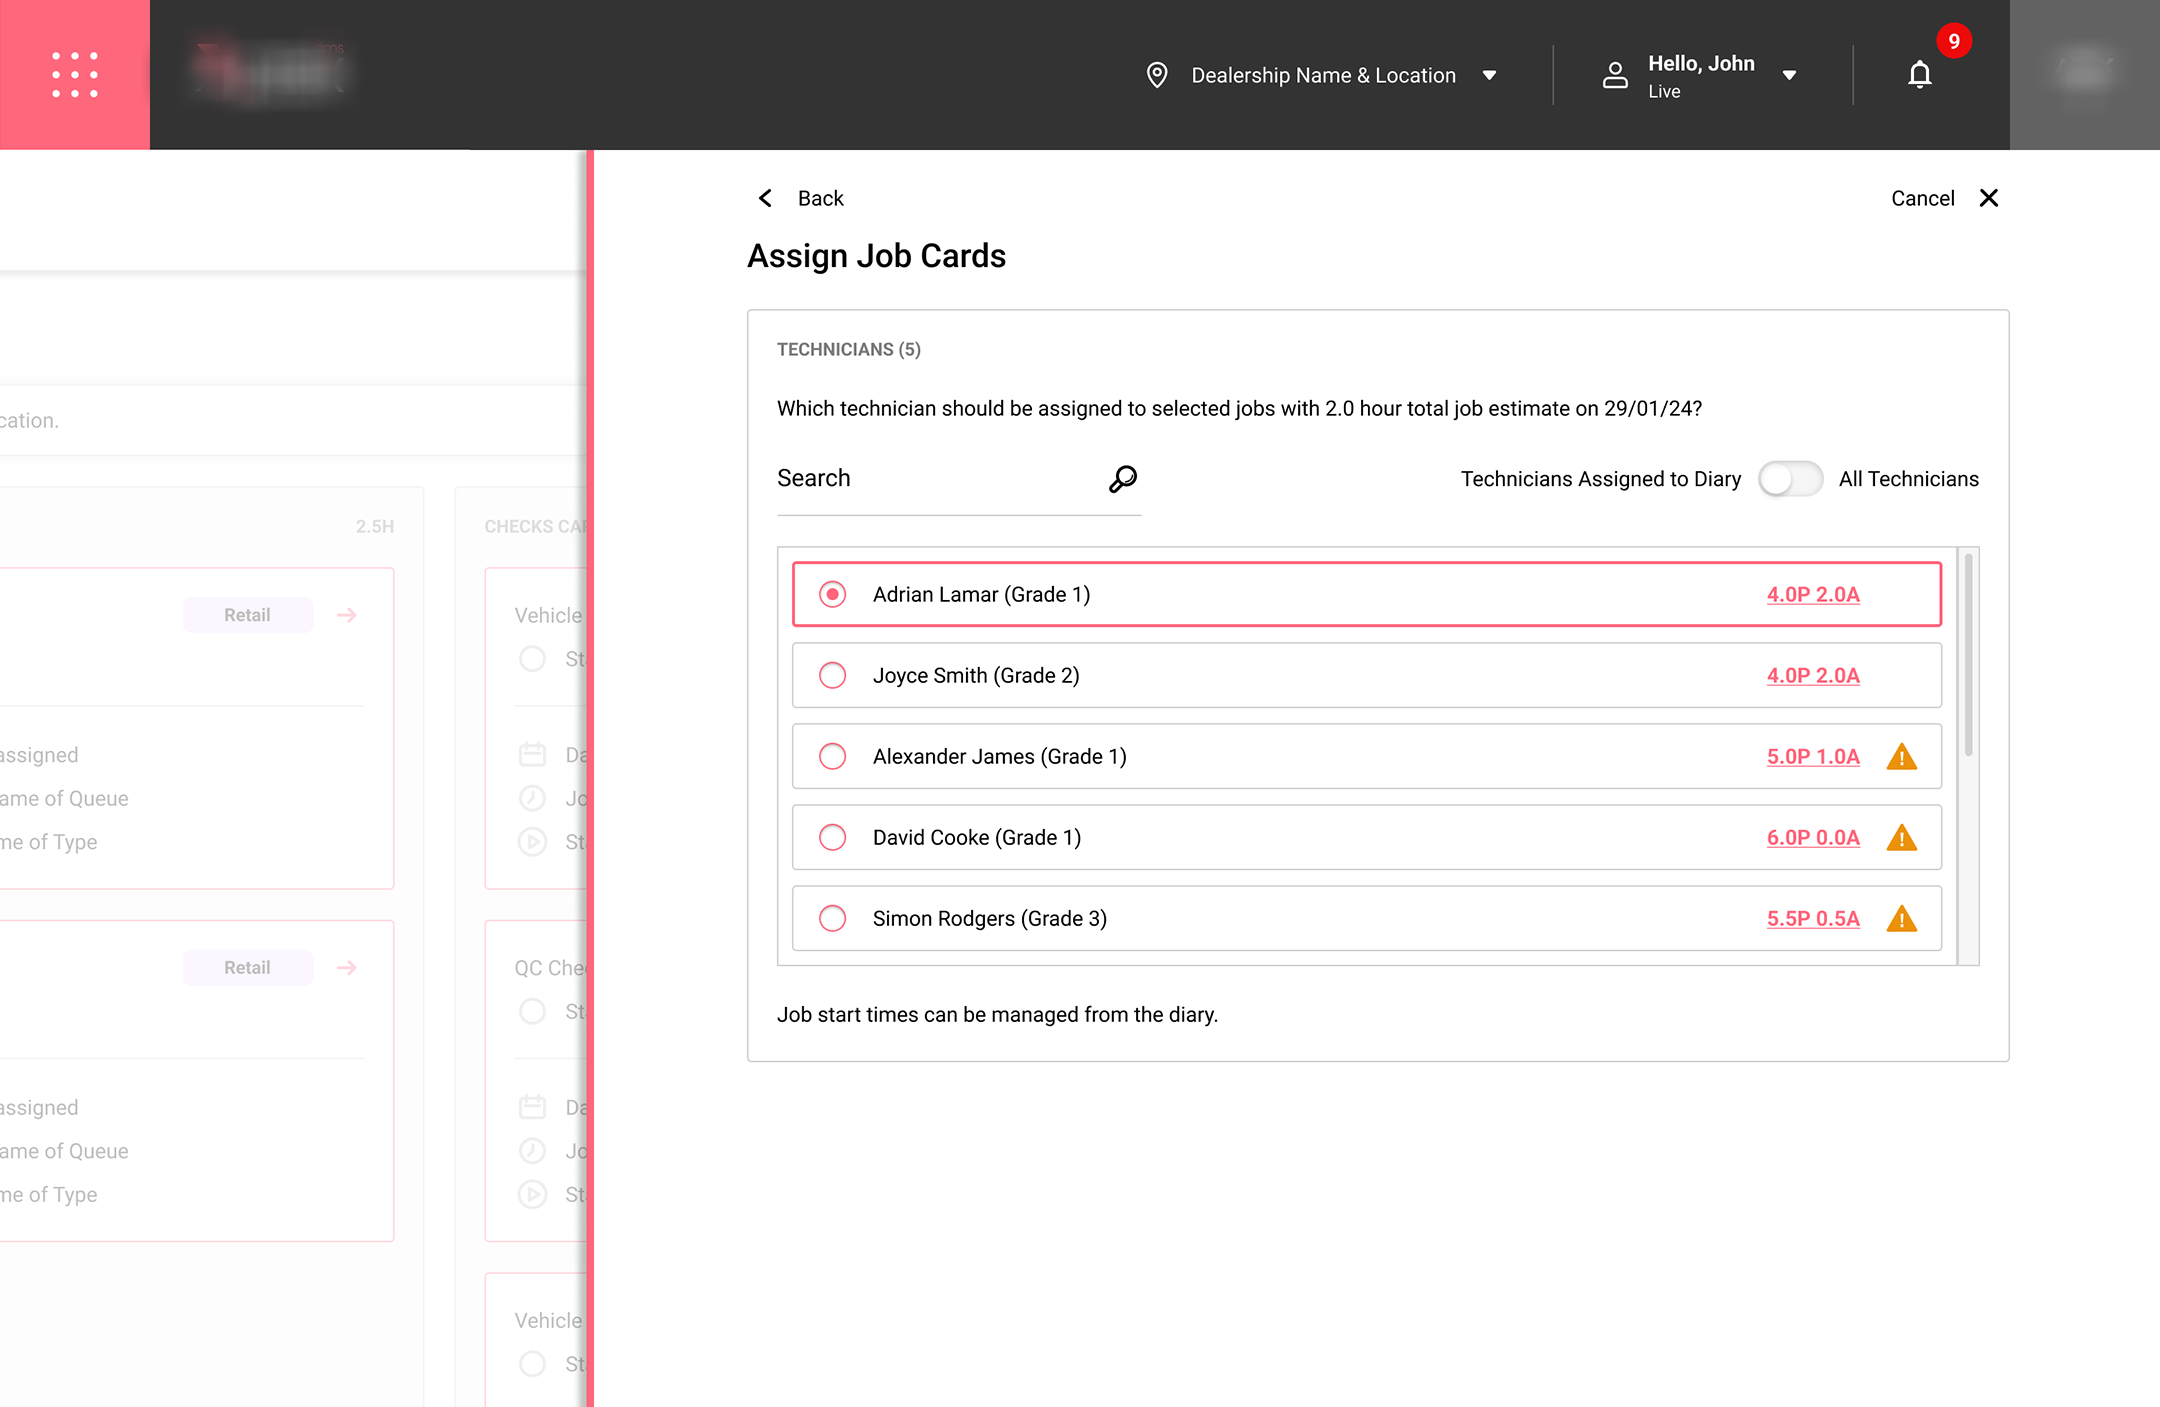Close panel with Cancel X icon
The height and width of the screenshot is (1407, 2160).
coord(1989,198)
